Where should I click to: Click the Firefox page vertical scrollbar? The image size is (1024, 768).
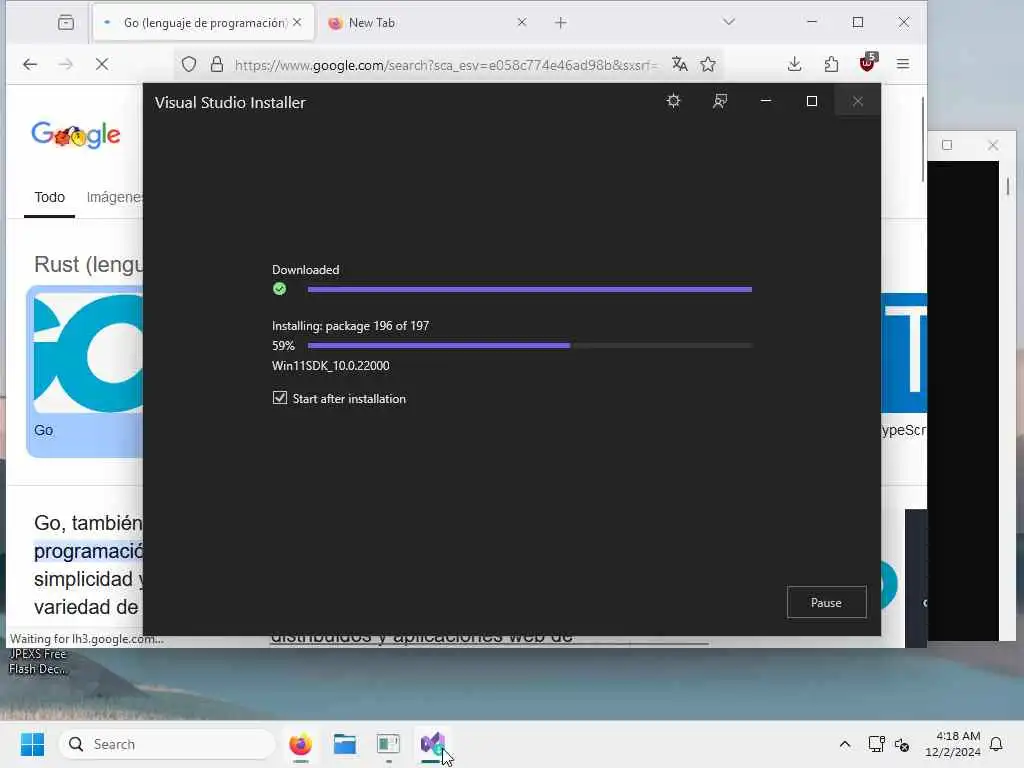pyautogui.click(x=922, y=138)
